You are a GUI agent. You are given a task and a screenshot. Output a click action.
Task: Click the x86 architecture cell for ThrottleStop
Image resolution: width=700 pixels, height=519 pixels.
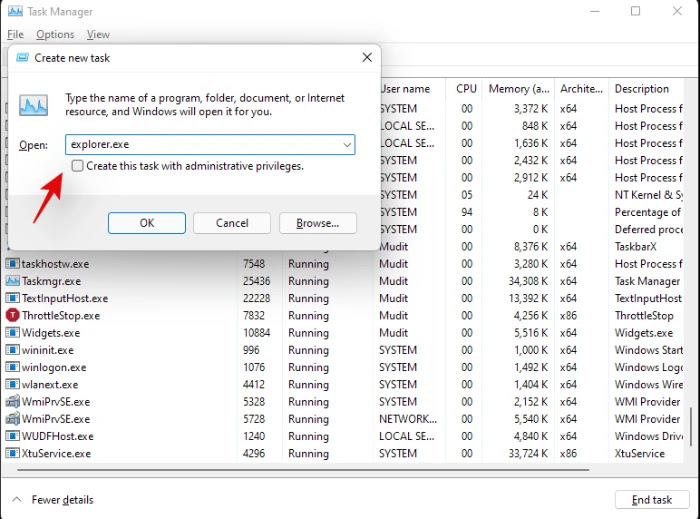pos(568,316)
